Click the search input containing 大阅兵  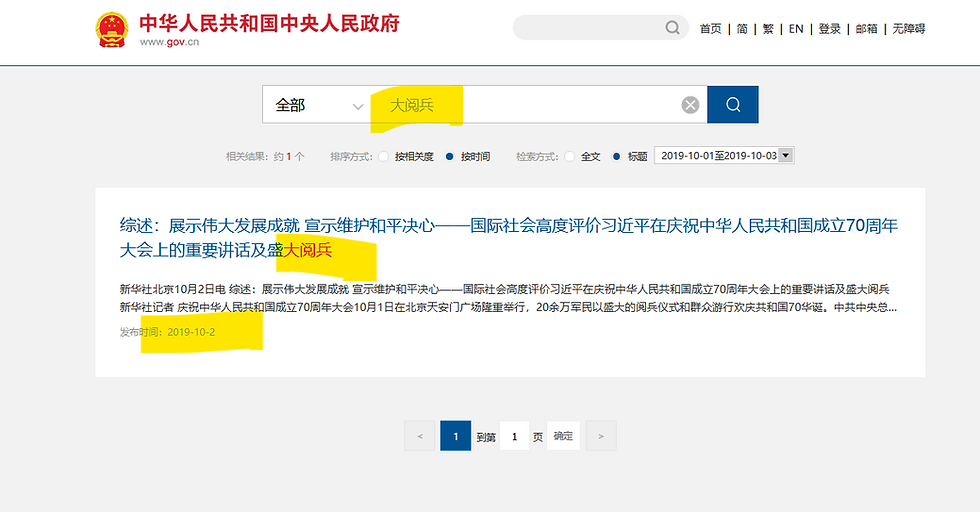point(525,105)
